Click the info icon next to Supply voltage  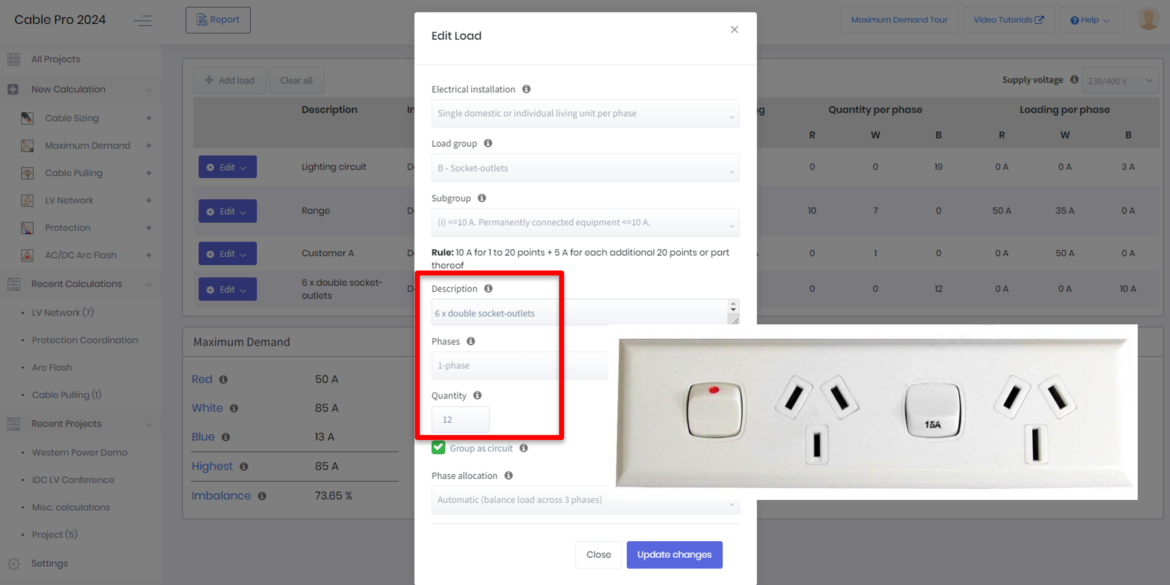click(x=1074, y=80)
